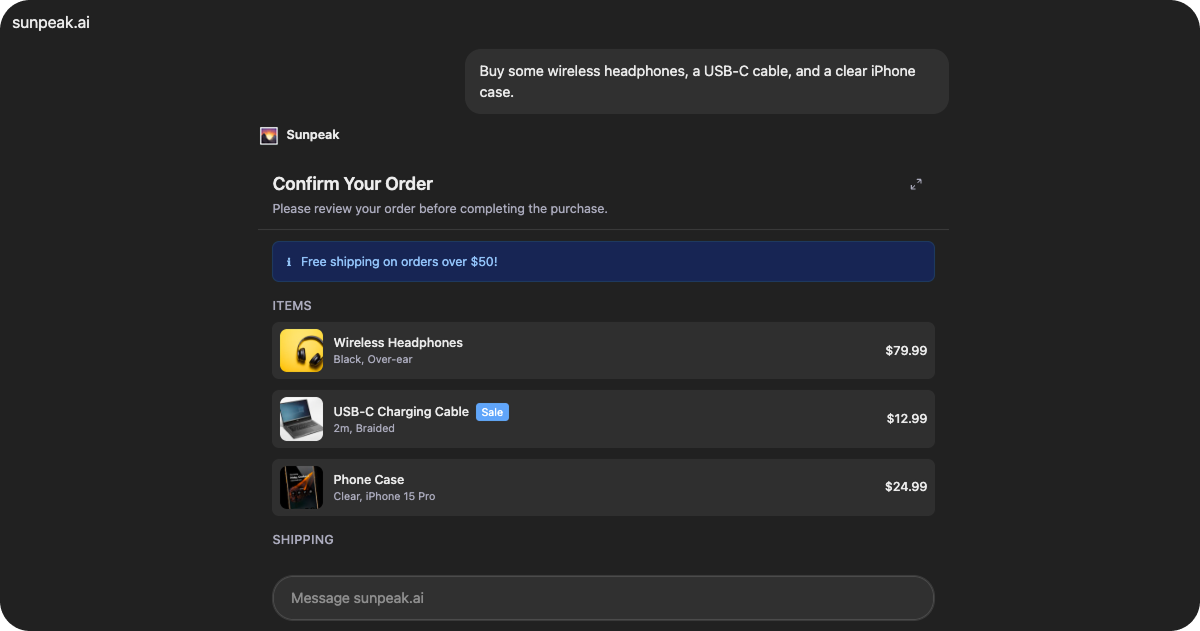The width and height of the screenshot is (1200, 631).
Task: Click the Free shipping banner text
Action: (399, 262)
